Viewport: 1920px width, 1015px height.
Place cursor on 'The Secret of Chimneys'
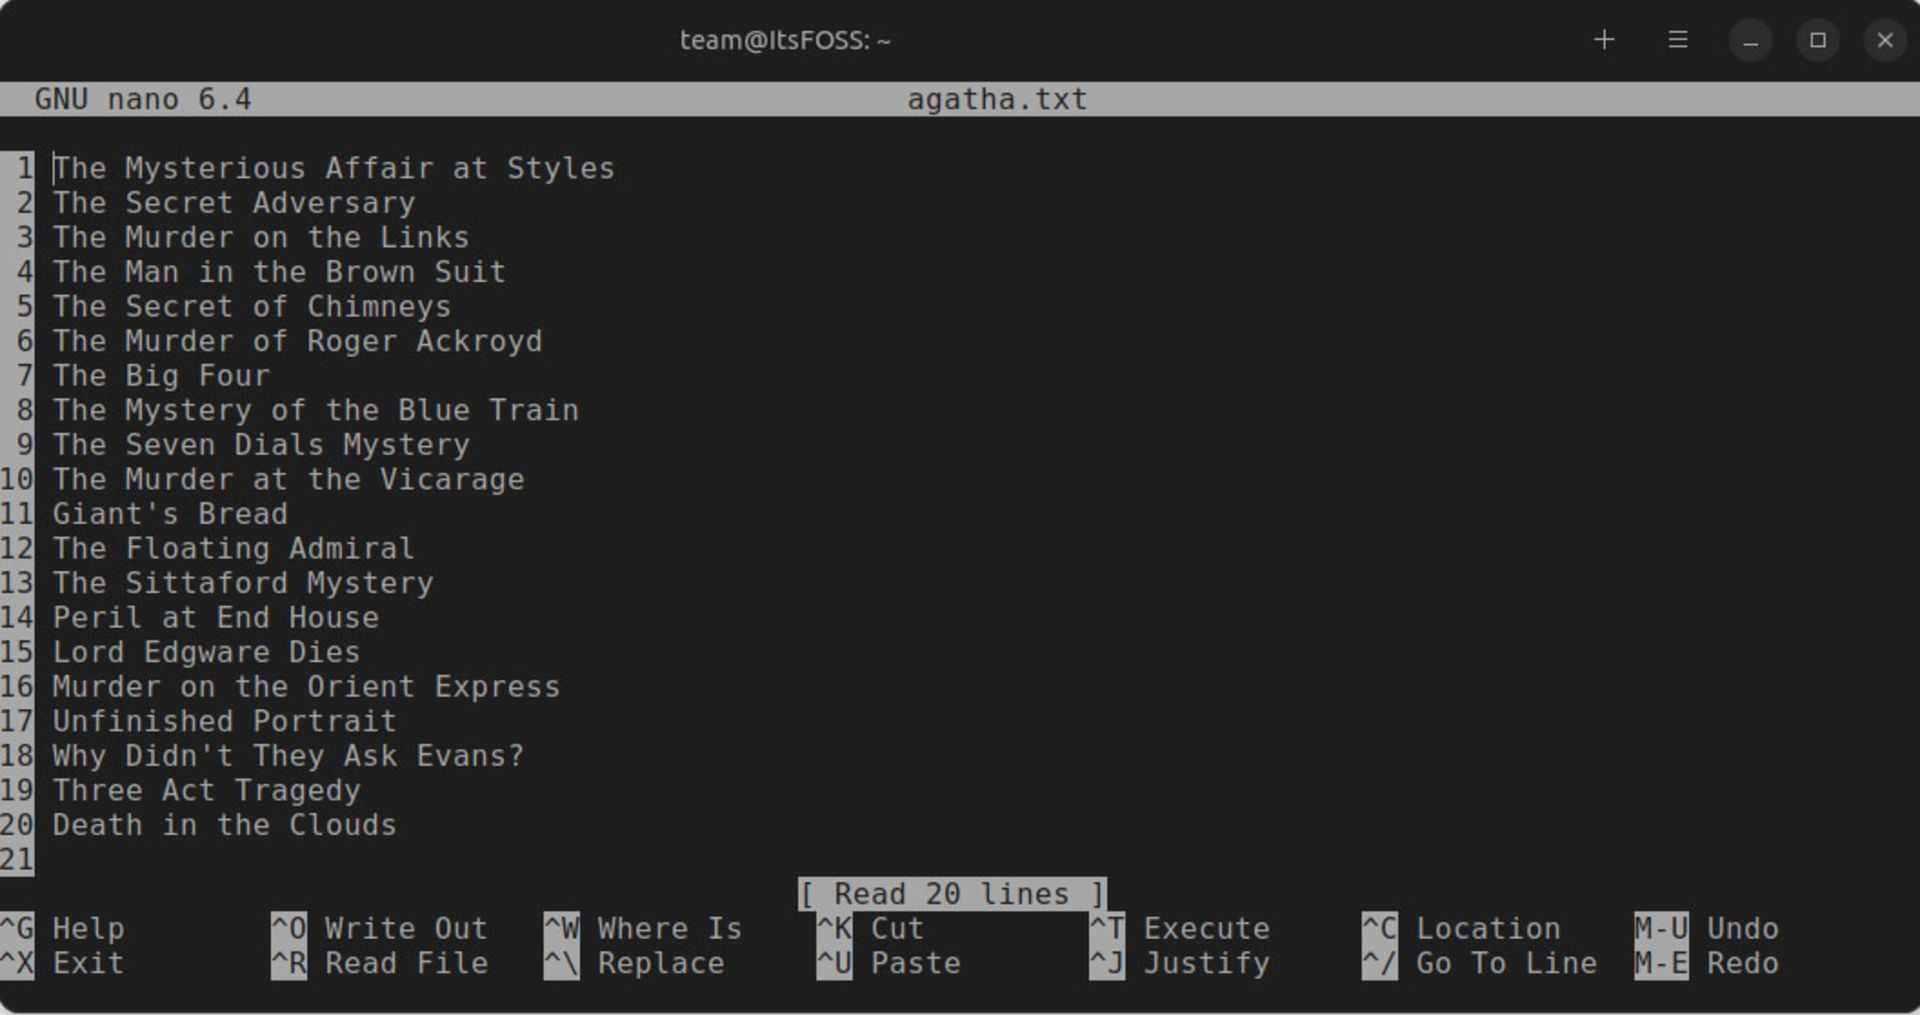[252, 306]
